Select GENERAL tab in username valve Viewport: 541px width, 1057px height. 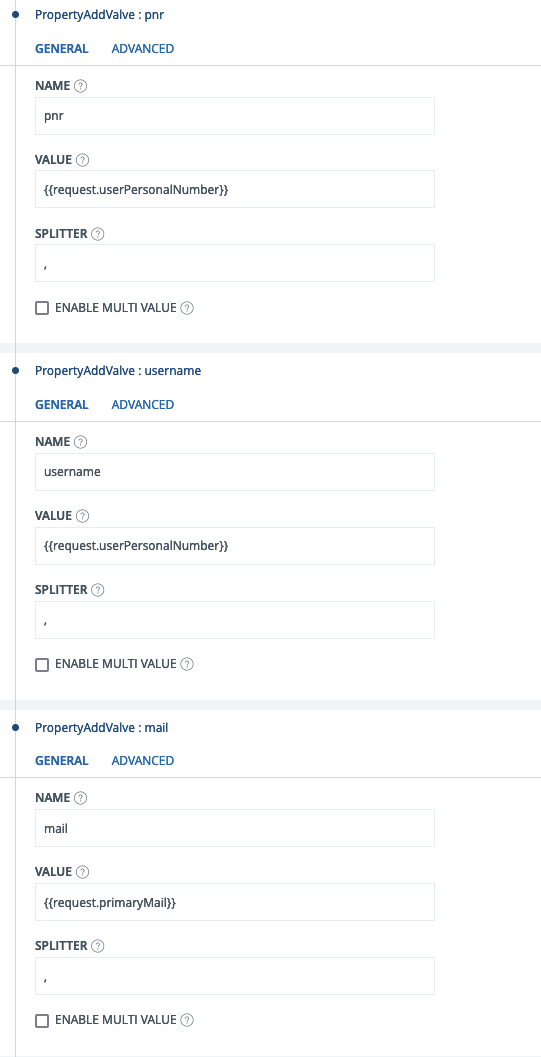pyautogui.click(x=61, y=404)
